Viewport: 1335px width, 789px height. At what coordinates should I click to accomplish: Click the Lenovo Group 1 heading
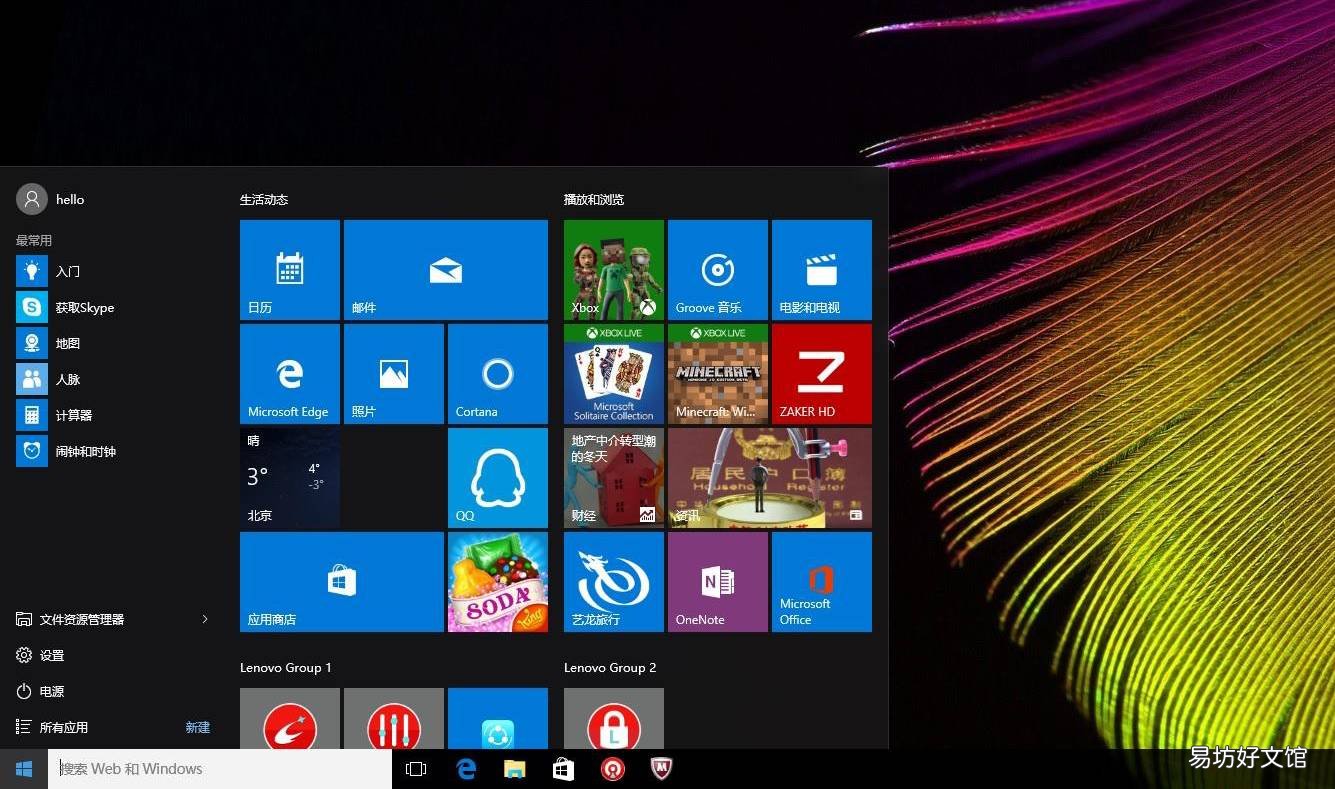286,667
